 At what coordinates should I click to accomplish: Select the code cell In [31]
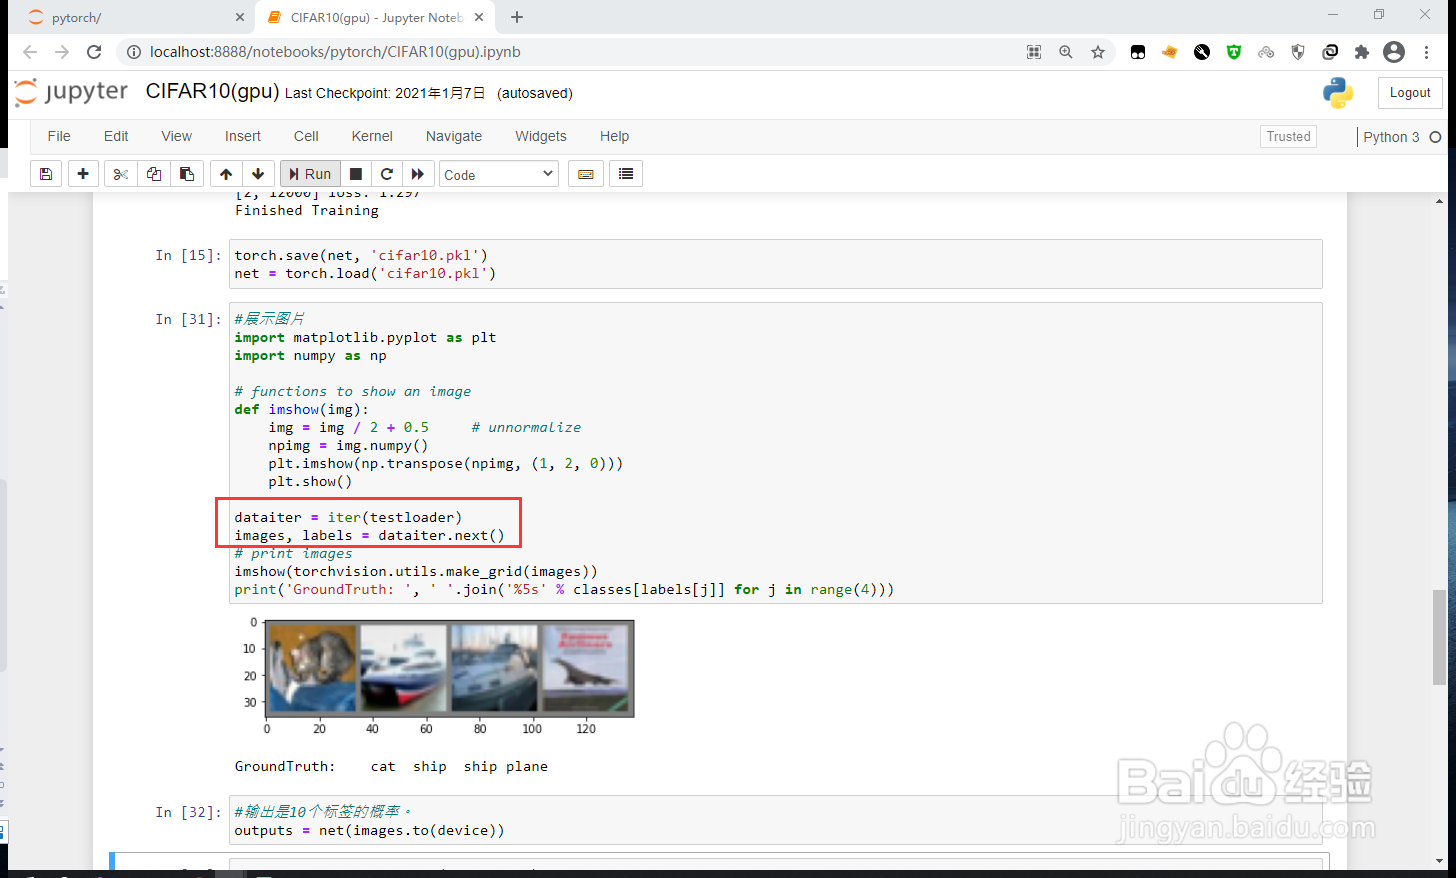tap(776, 453)
